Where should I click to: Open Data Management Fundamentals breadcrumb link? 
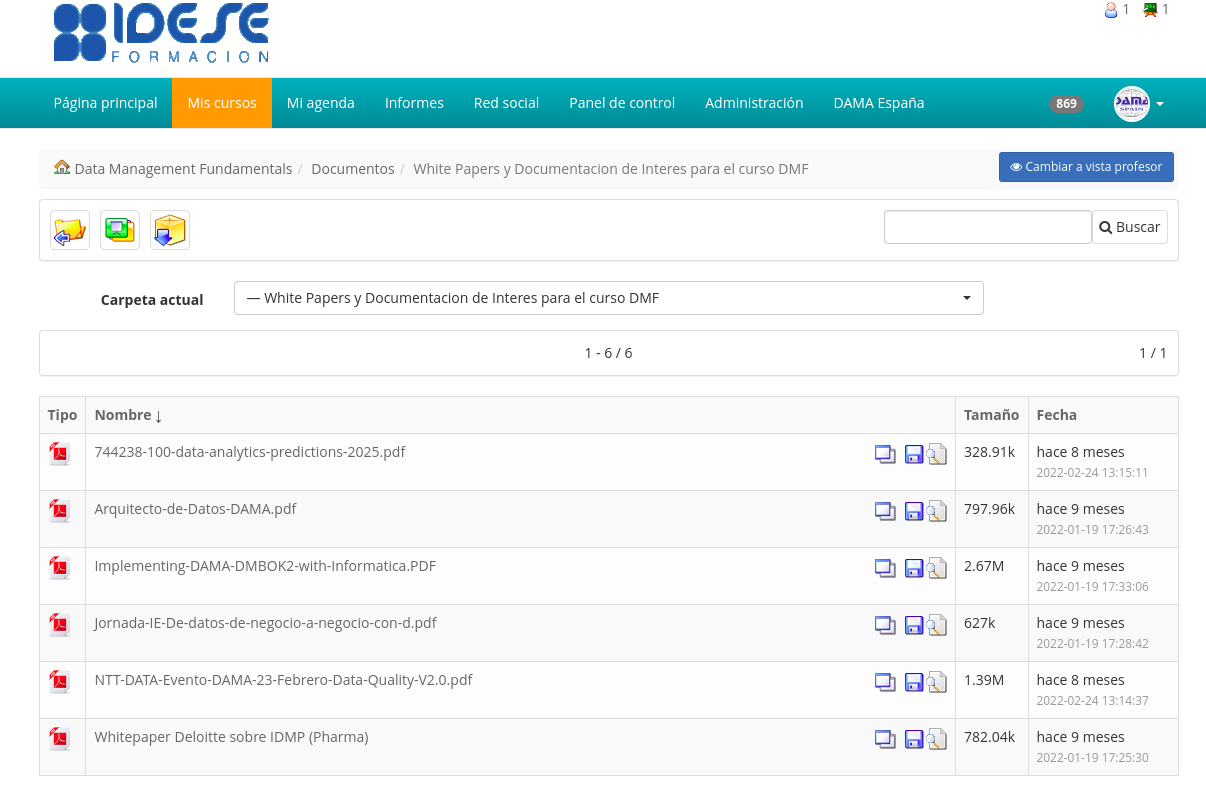click(x=183, y=169)
